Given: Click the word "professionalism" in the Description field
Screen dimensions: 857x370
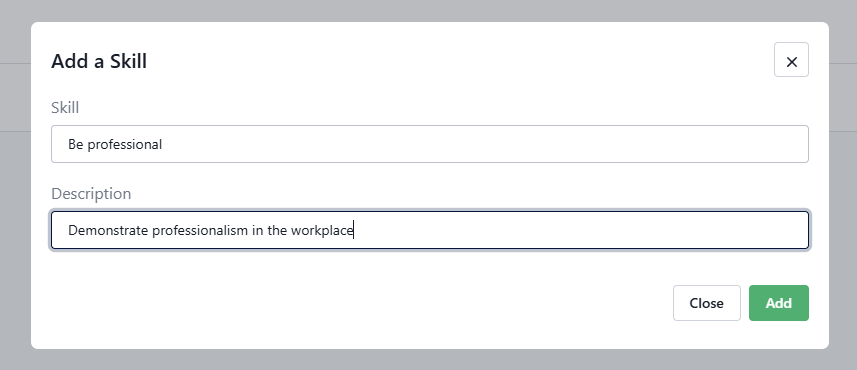Looking at the screenshot, I should coord(200,230).
